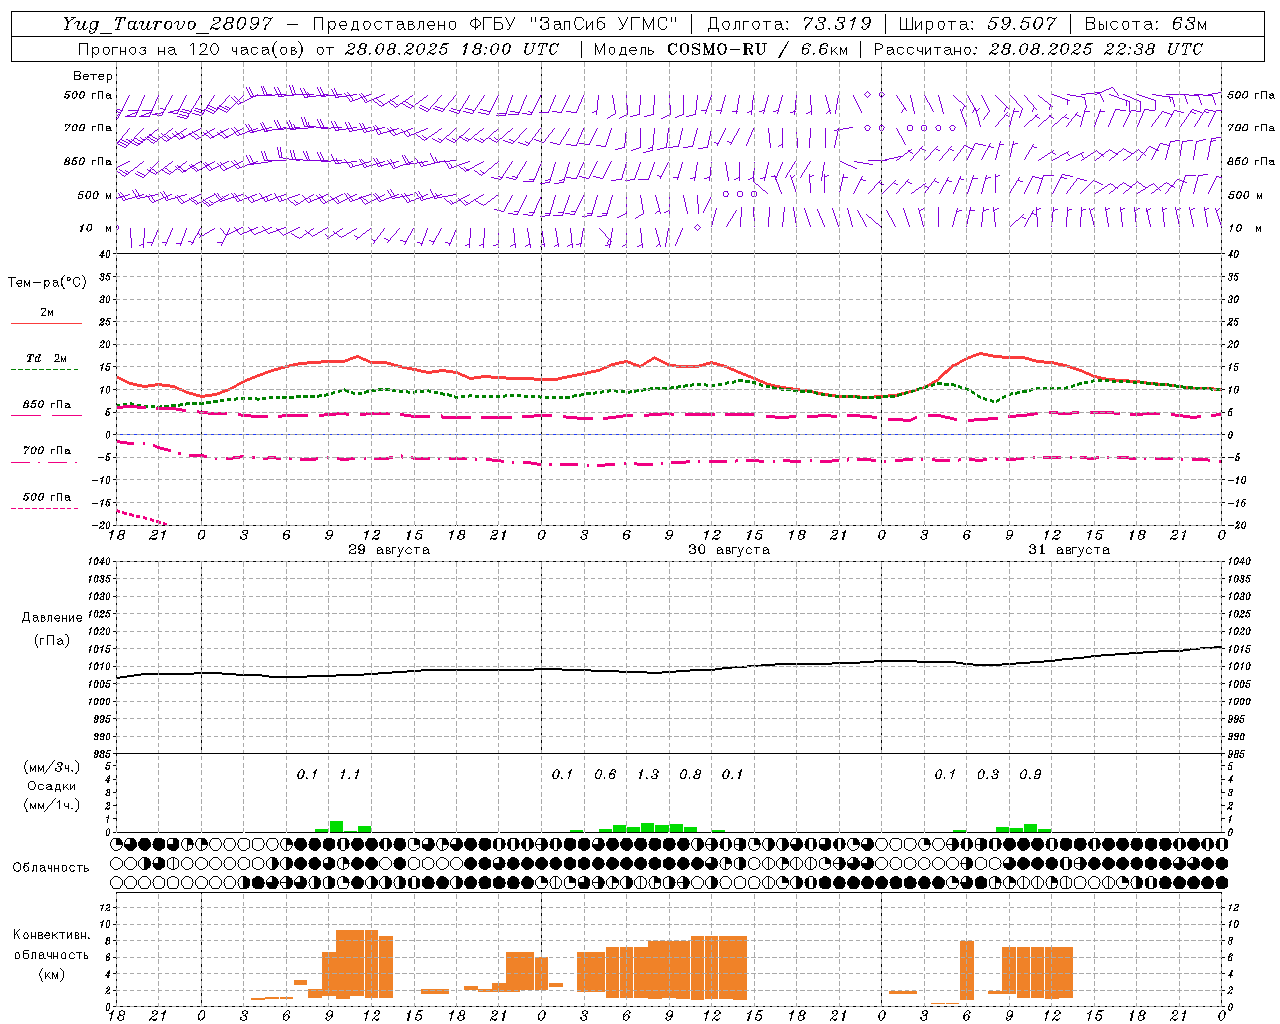Click the Высота: 63м value
Image resolution: width=1280 pixels, height=1024 pixels.
click(1146, 24)
